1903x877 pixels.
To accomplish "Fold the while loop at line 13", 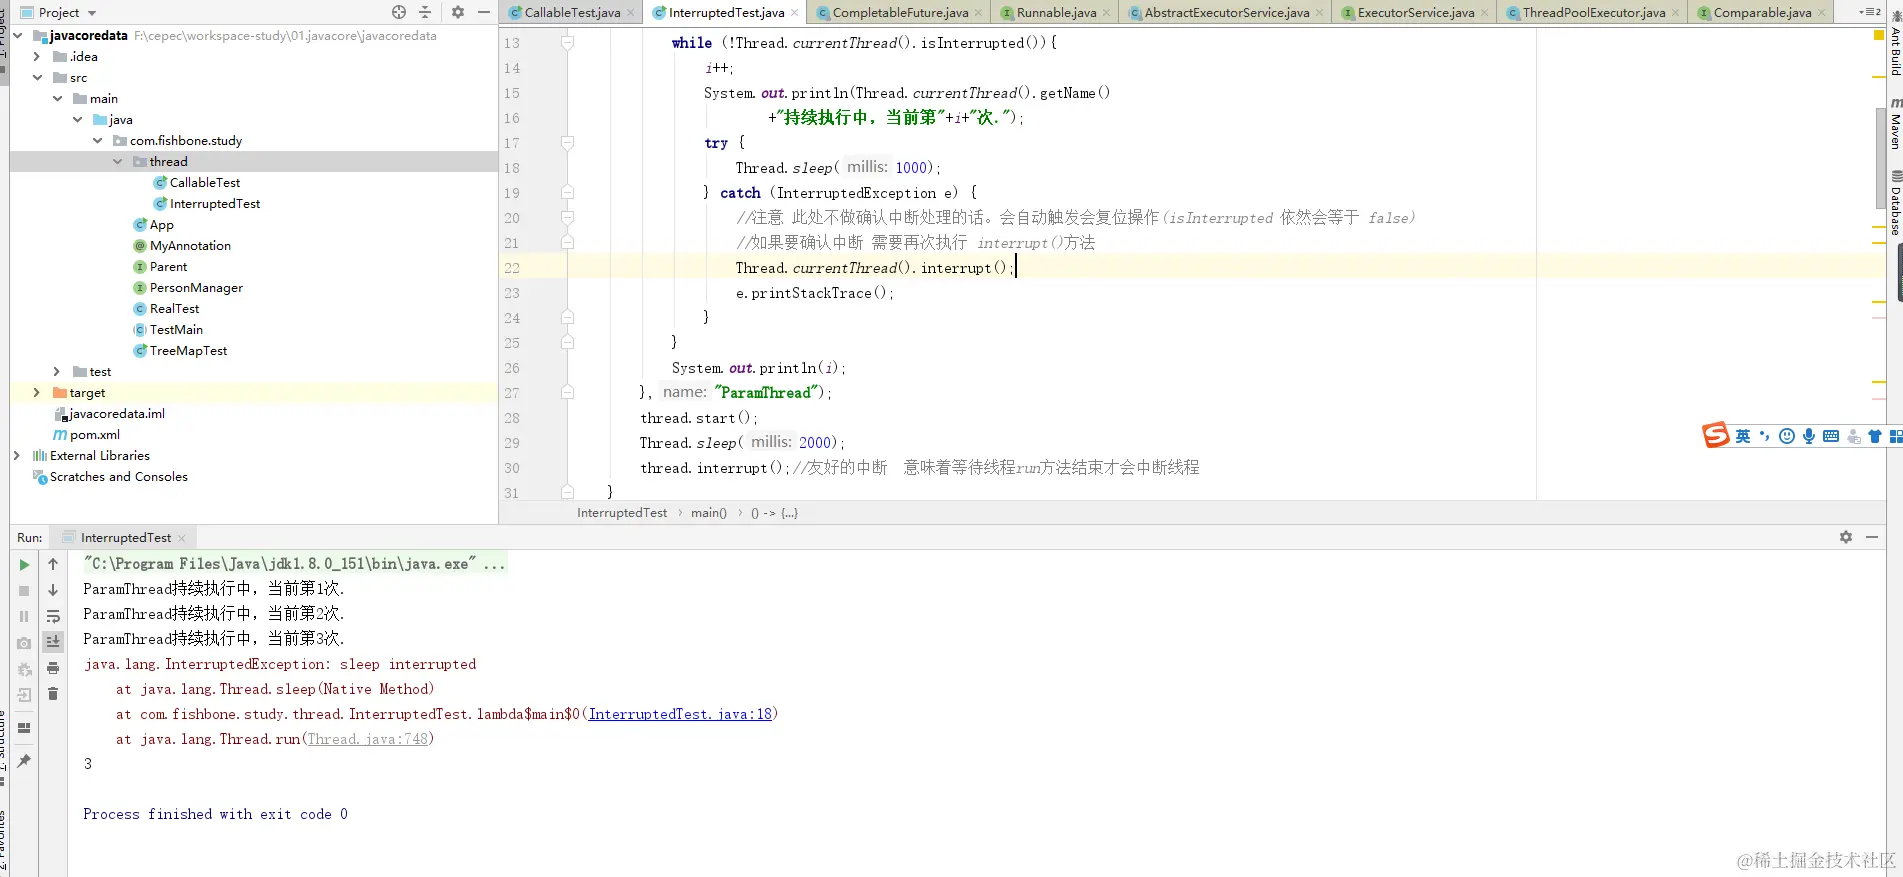I will [x=567, y=43].
